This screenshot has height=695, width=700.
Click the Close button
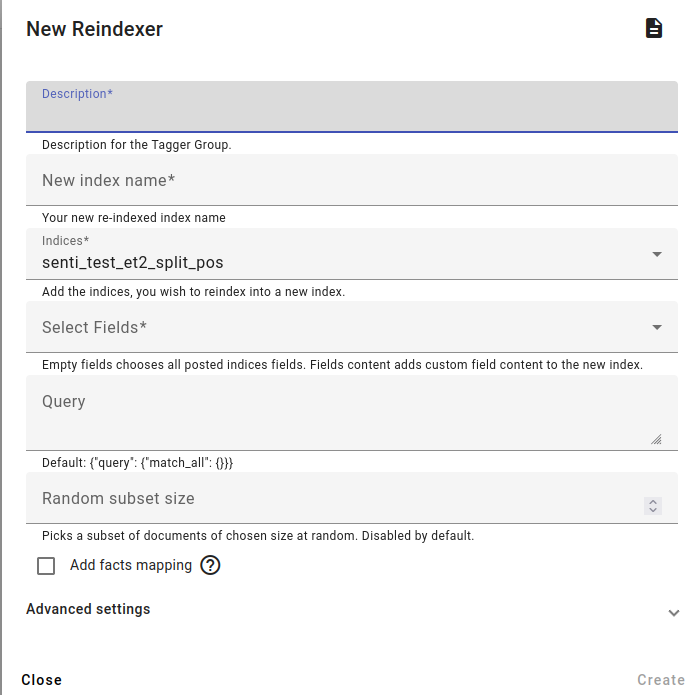coord(42,680)
